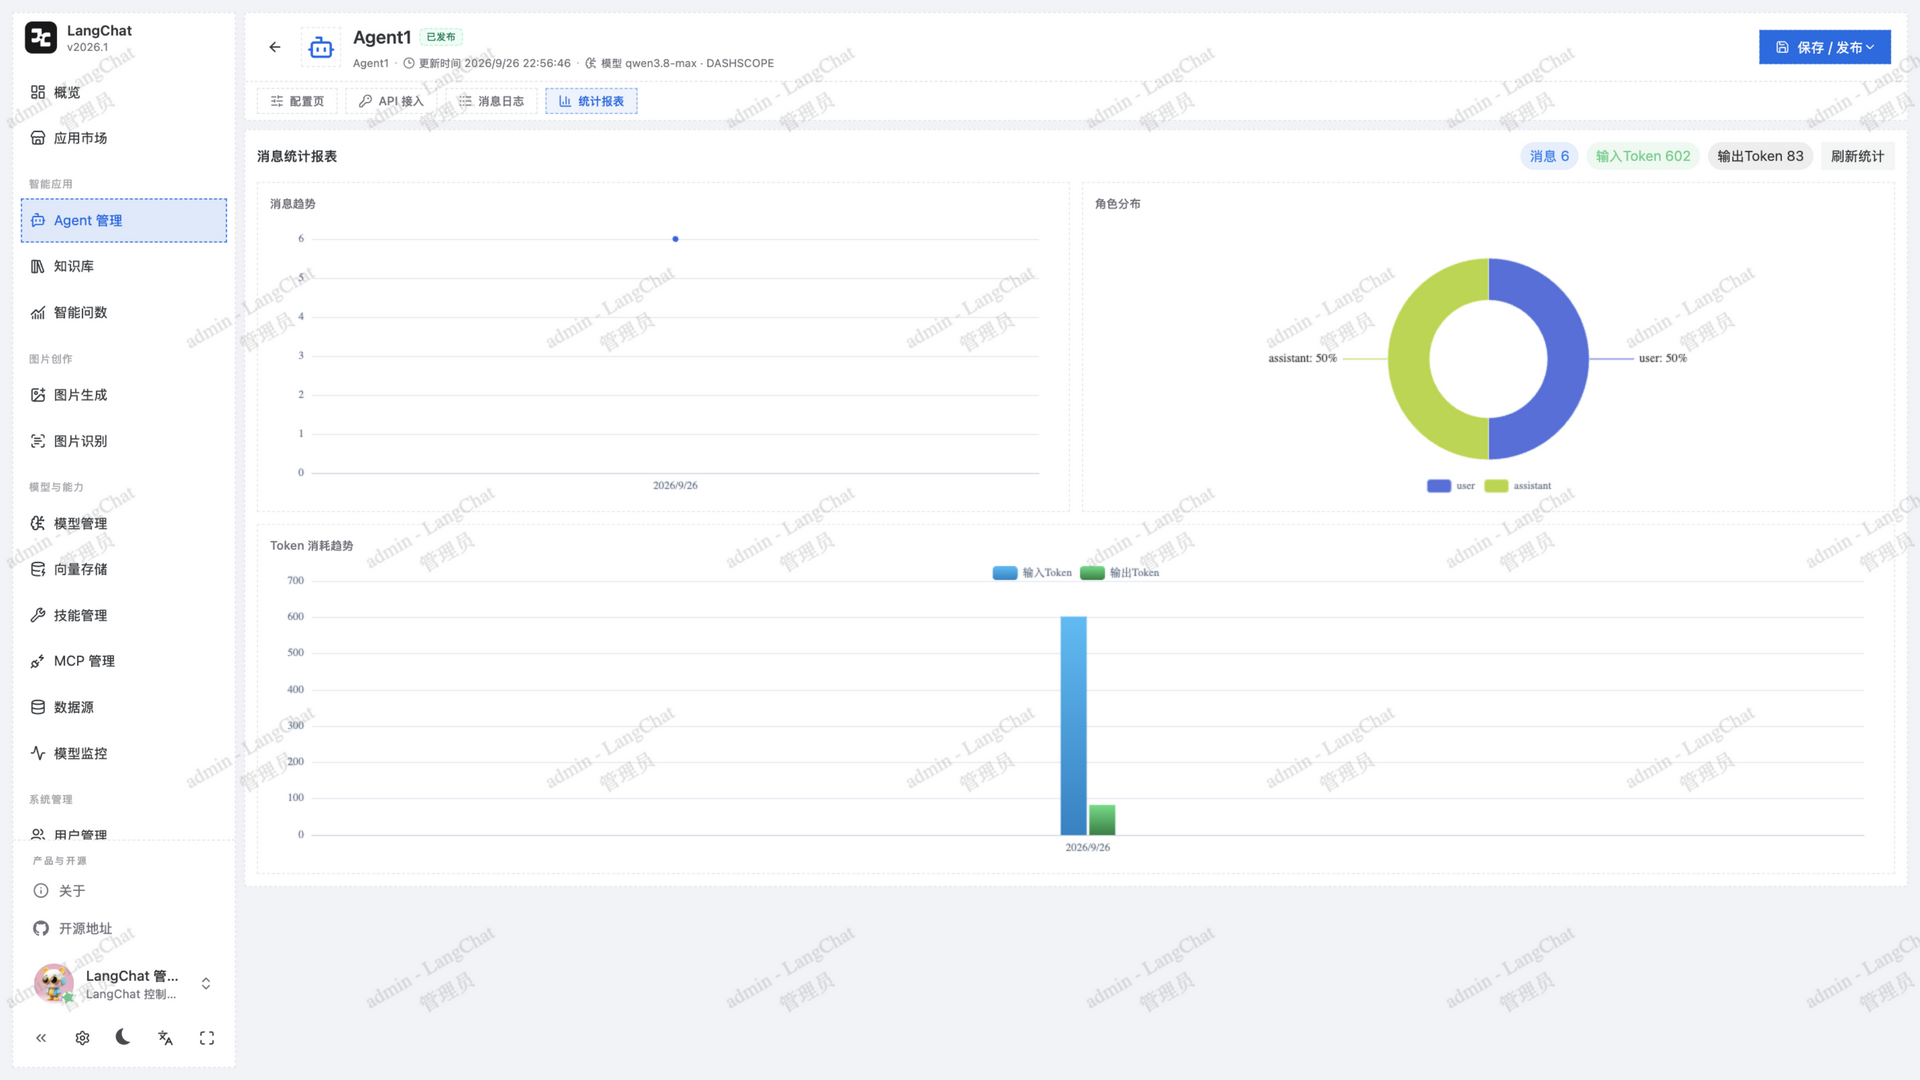The height and width of the screenshot is (1080, 1920).
Task: Click the blue user donut segment
Action: pos(1569,358)
